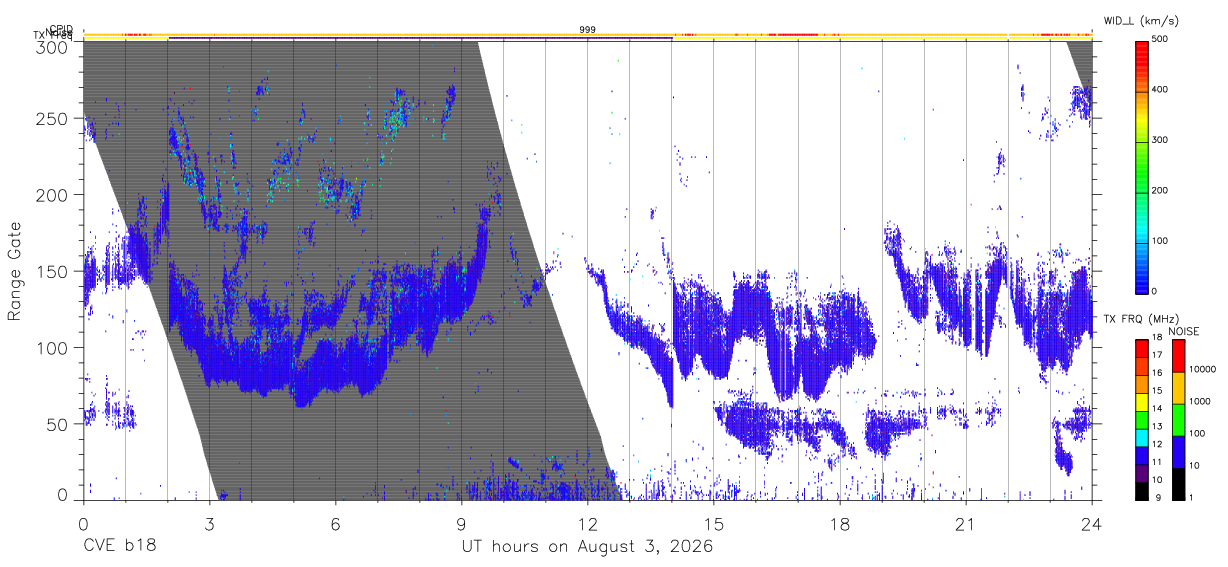Viewport: 1228px width, 567px height.
Task: Click the 'Range Gate' y-axis label
Action: pyautogui.click(x=15, y=272)
